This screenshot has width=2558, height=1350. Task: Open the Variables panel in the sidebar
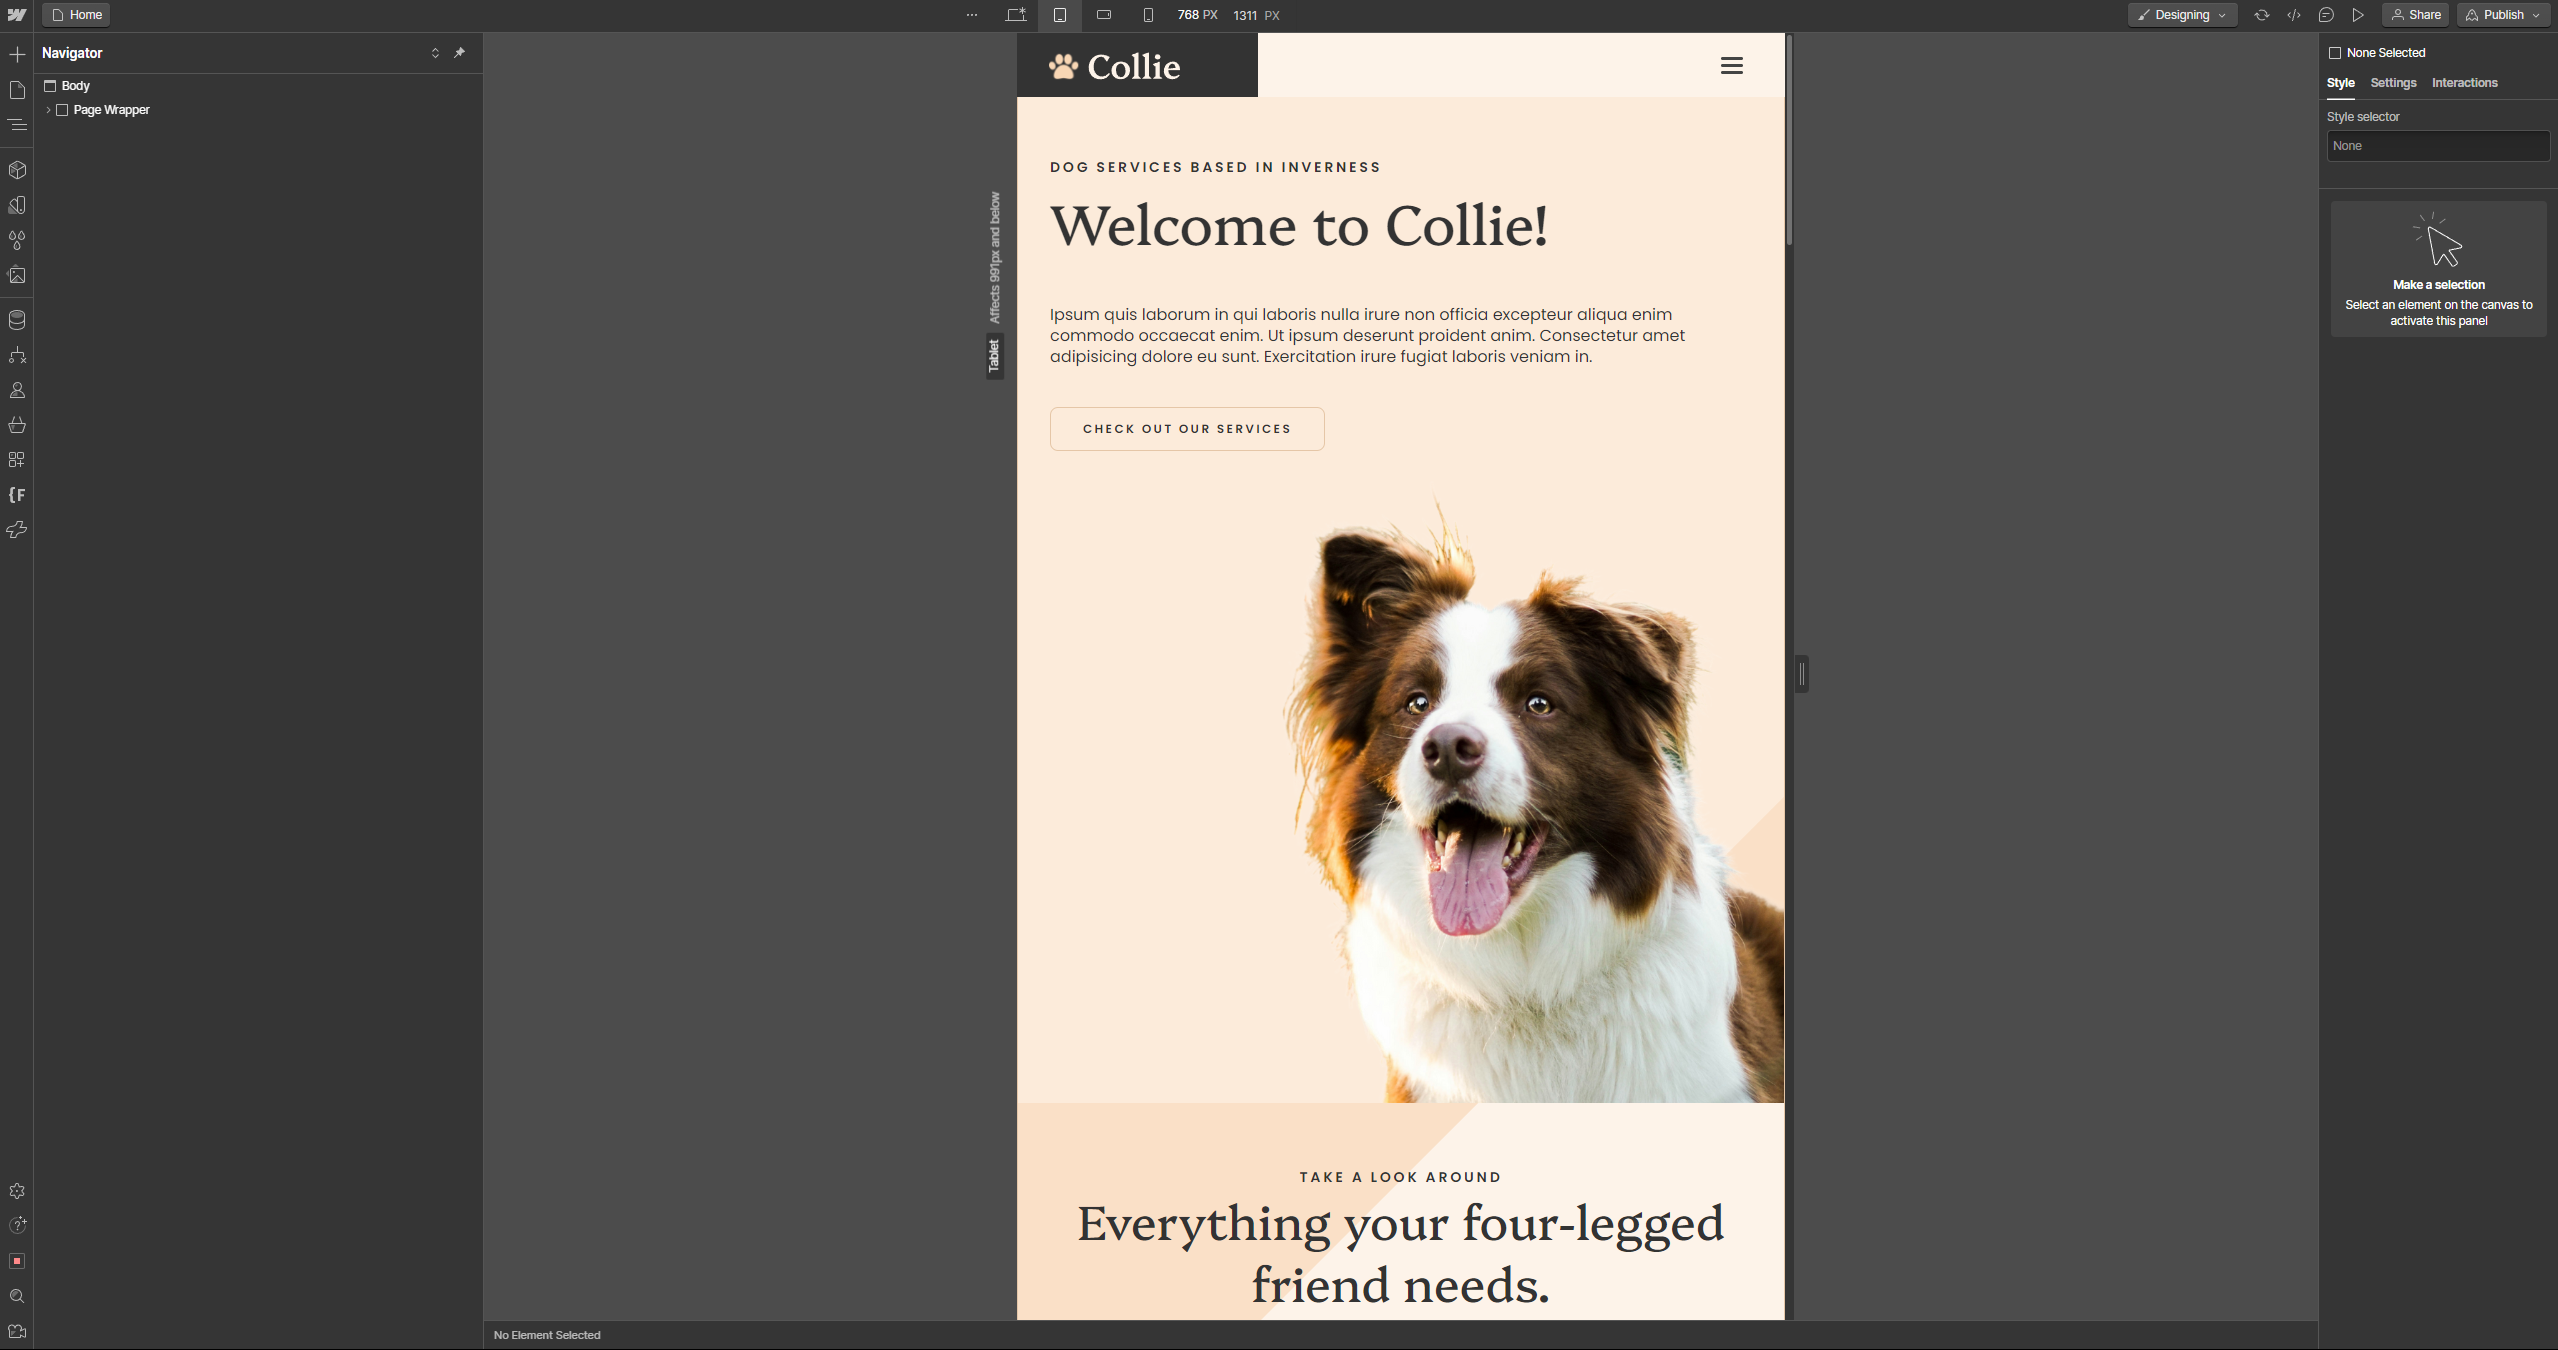click(17, 205)
